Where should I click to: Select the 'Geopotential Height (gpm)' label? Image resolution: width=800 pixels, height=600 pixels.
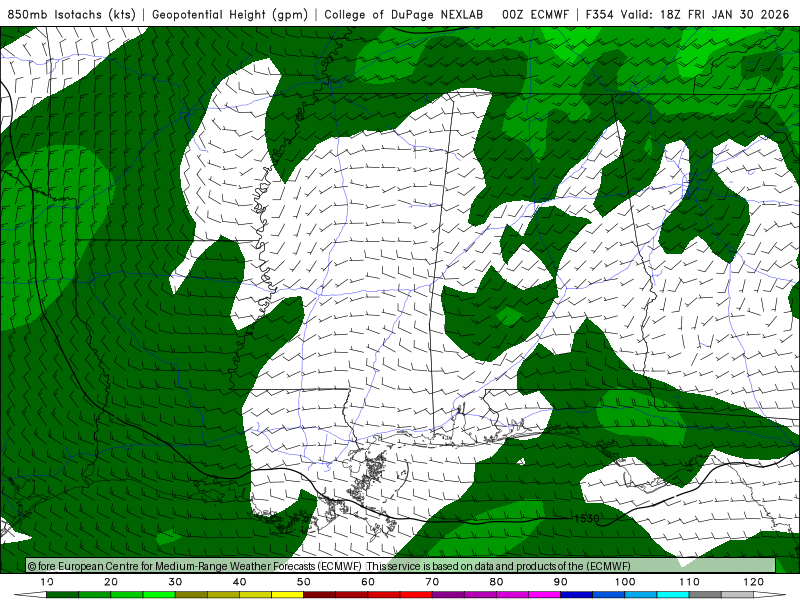230,14
